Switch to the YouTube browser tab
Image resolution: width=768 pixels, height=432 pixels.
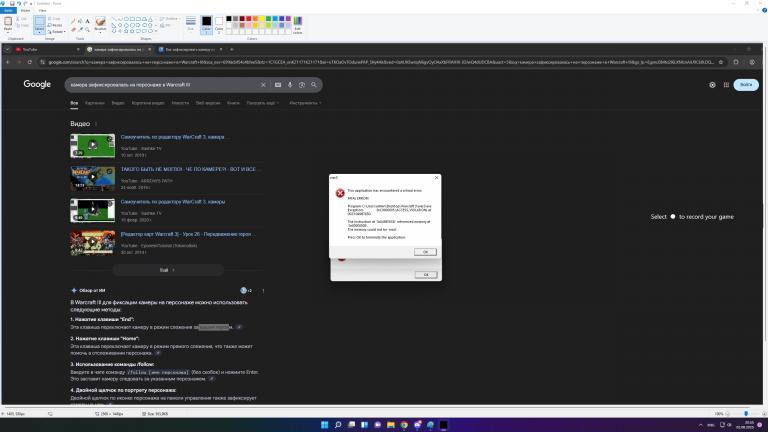(47, 49)
